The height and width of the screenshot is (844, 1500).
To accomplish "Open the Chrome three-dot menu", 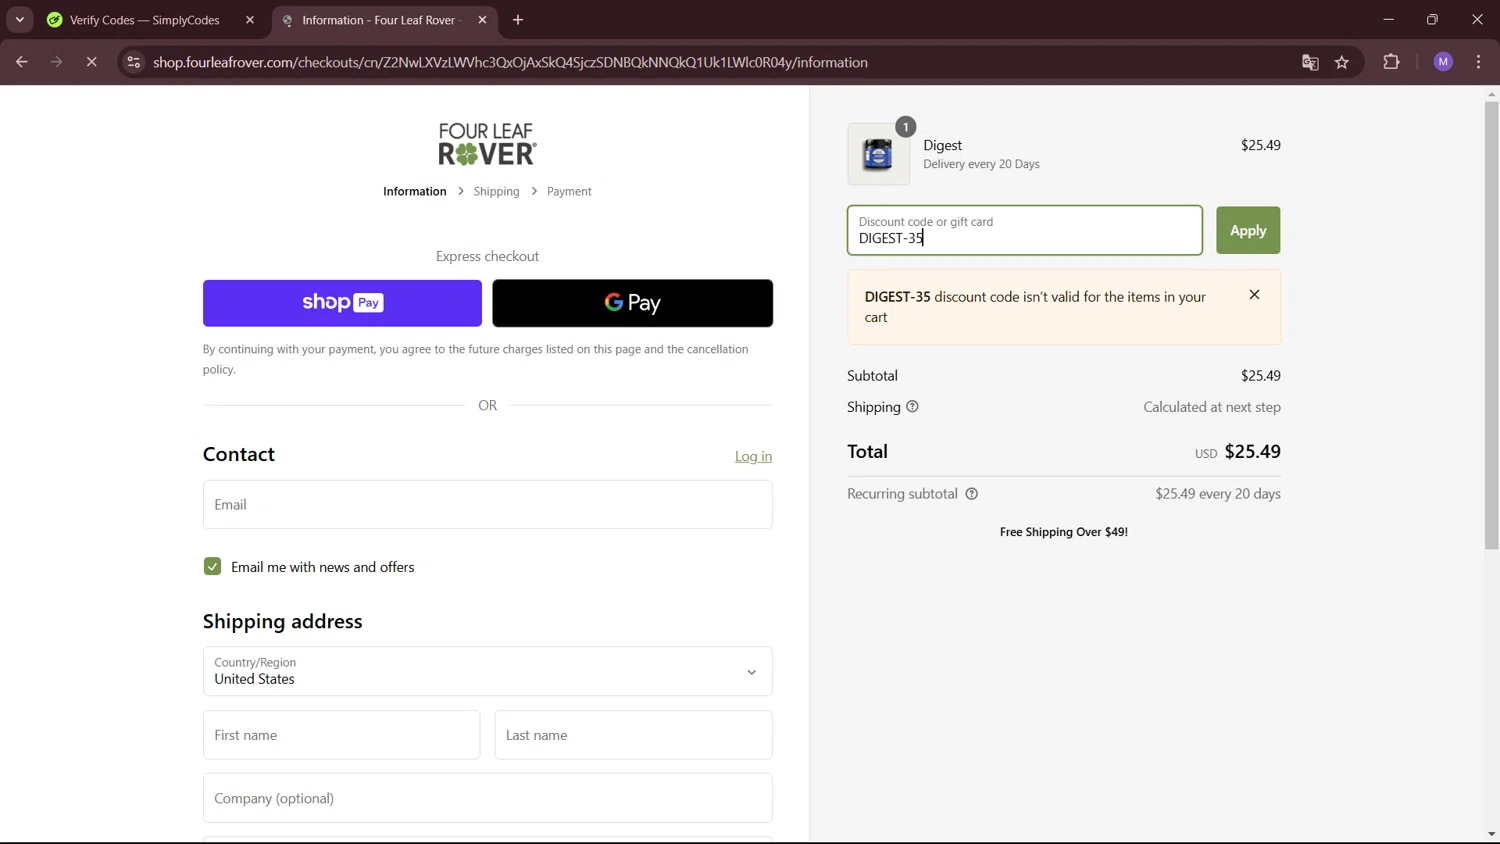I will point(1478,62).
